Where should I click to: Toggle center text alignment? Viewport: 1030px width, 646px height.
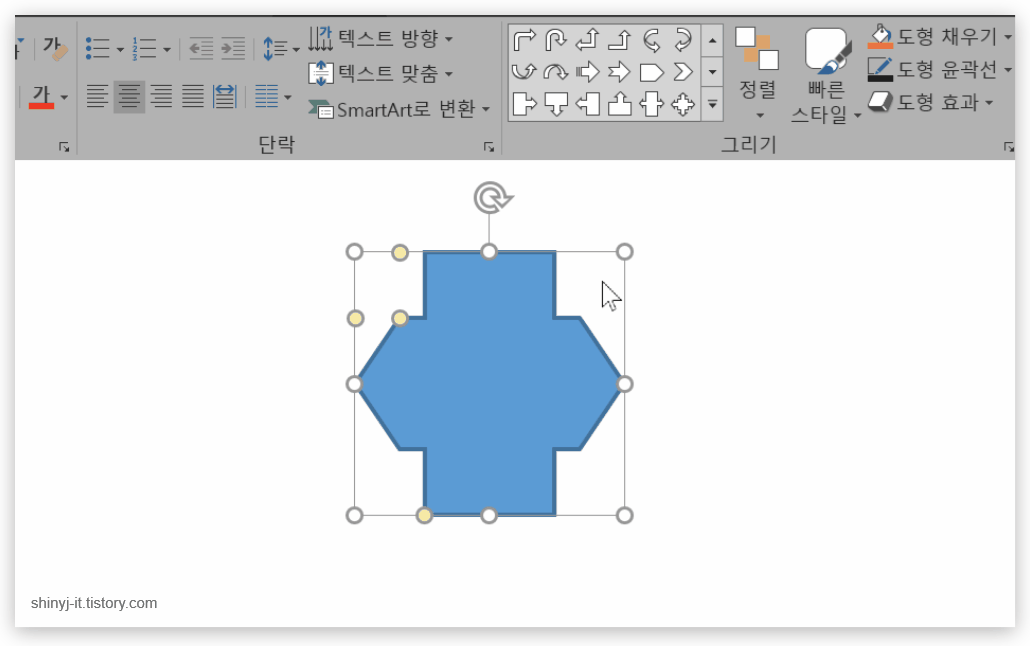tap(129, 97)
